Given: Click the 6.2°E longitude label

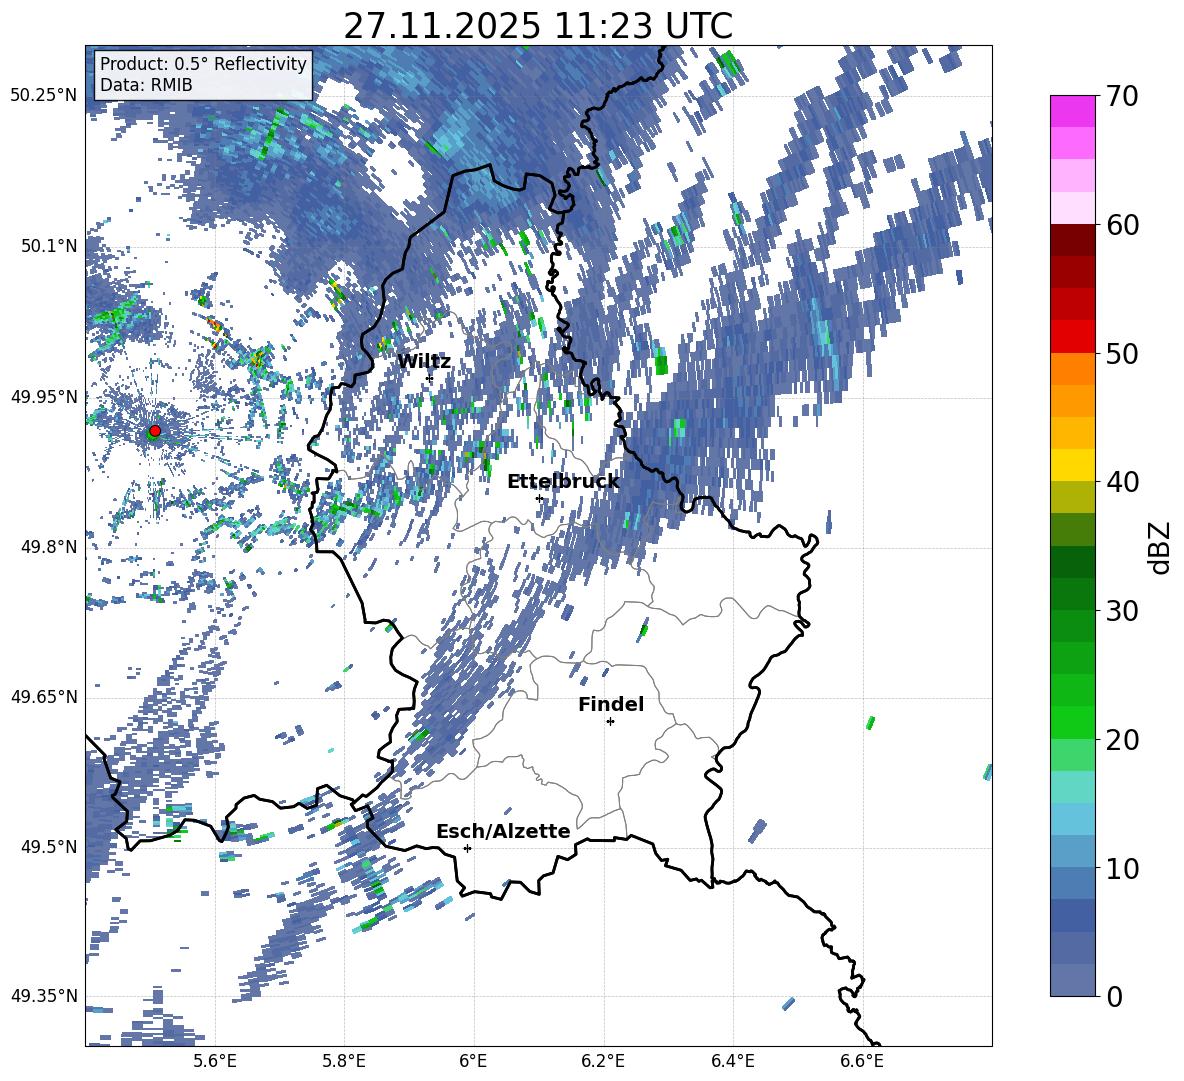Looking at the screenshot, I should pos(603,1061).
